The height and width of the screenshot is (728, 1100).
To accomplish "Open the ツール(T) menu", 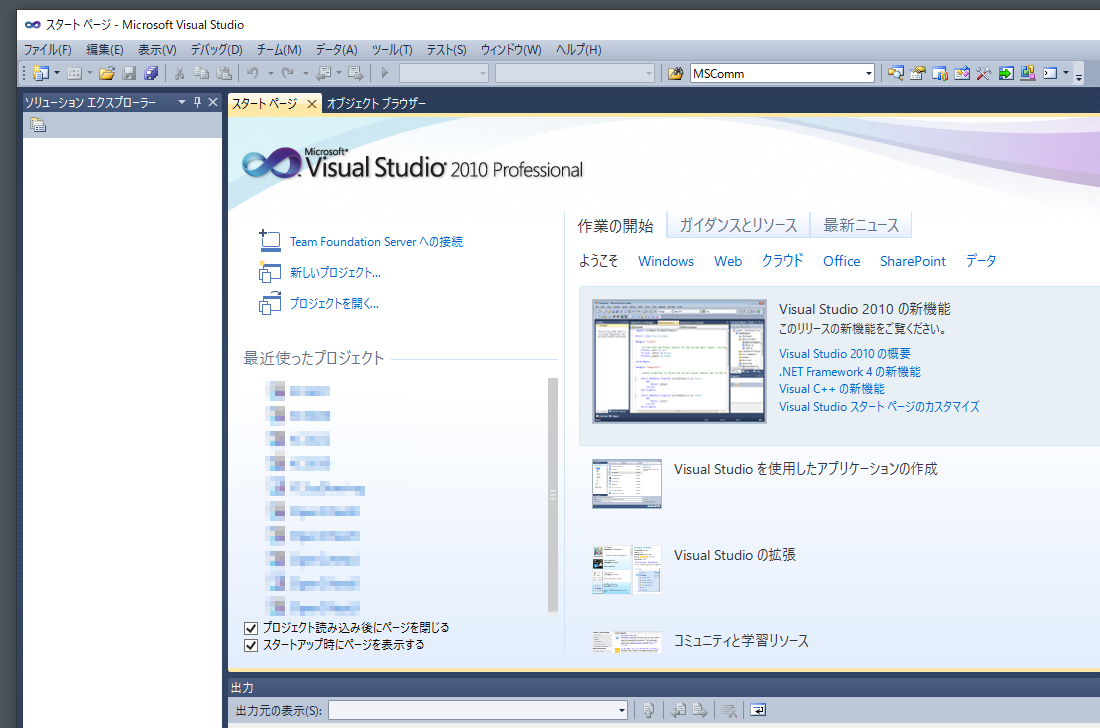I will click(392, 50).
